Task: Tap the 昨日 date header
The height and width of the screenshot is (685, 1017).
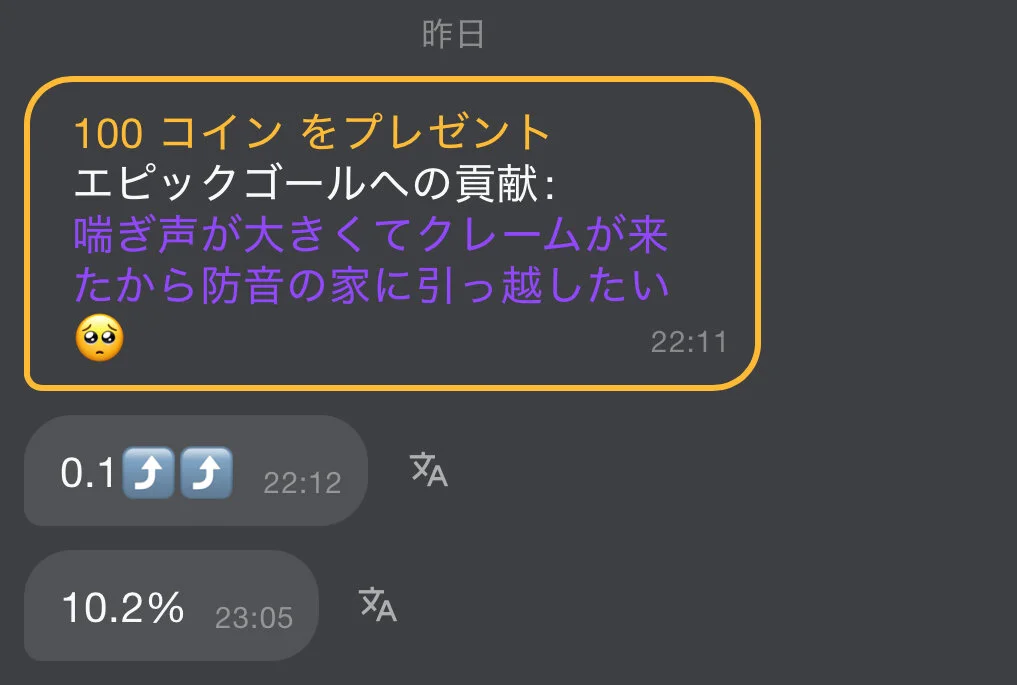Action: (x=453, y=34)
